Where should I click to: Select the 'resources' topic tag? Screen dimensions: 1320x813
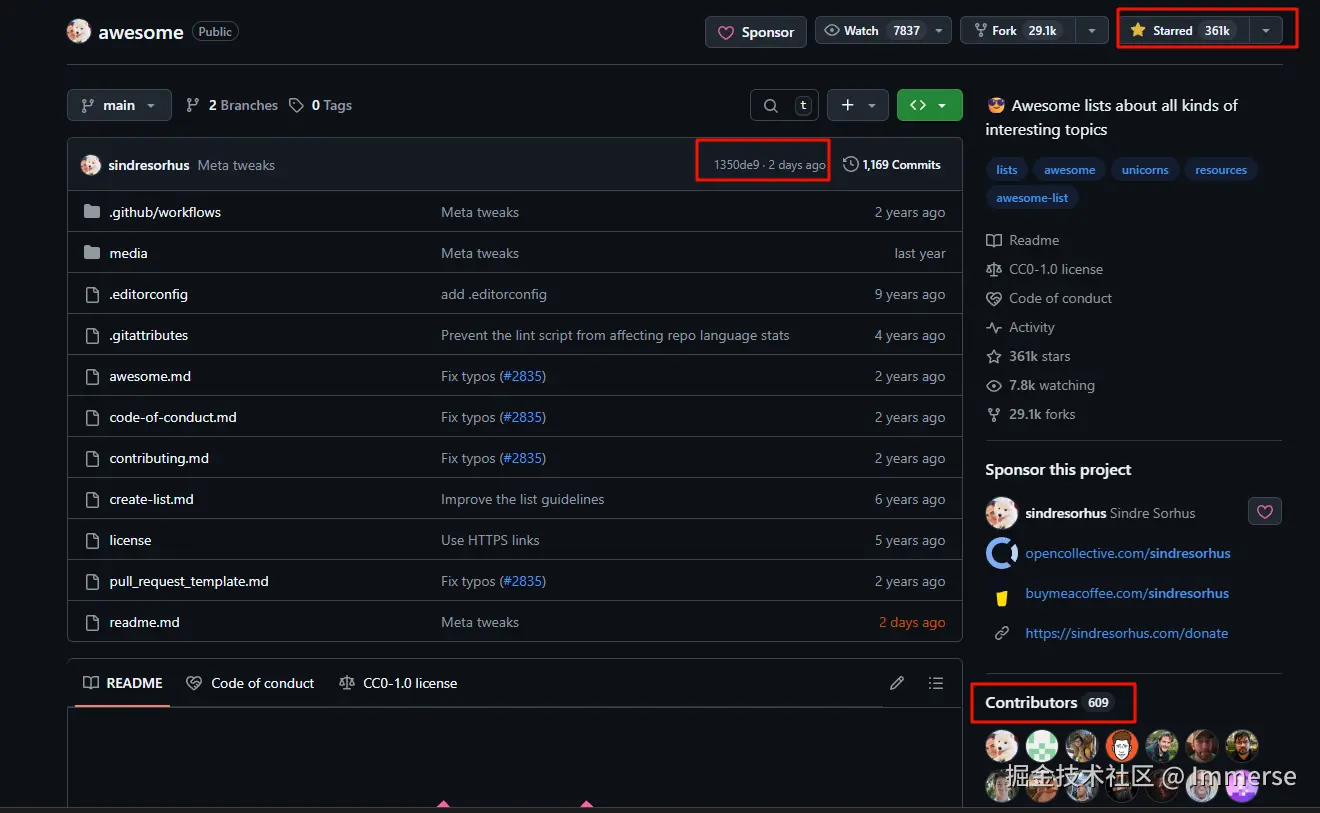1221,170
